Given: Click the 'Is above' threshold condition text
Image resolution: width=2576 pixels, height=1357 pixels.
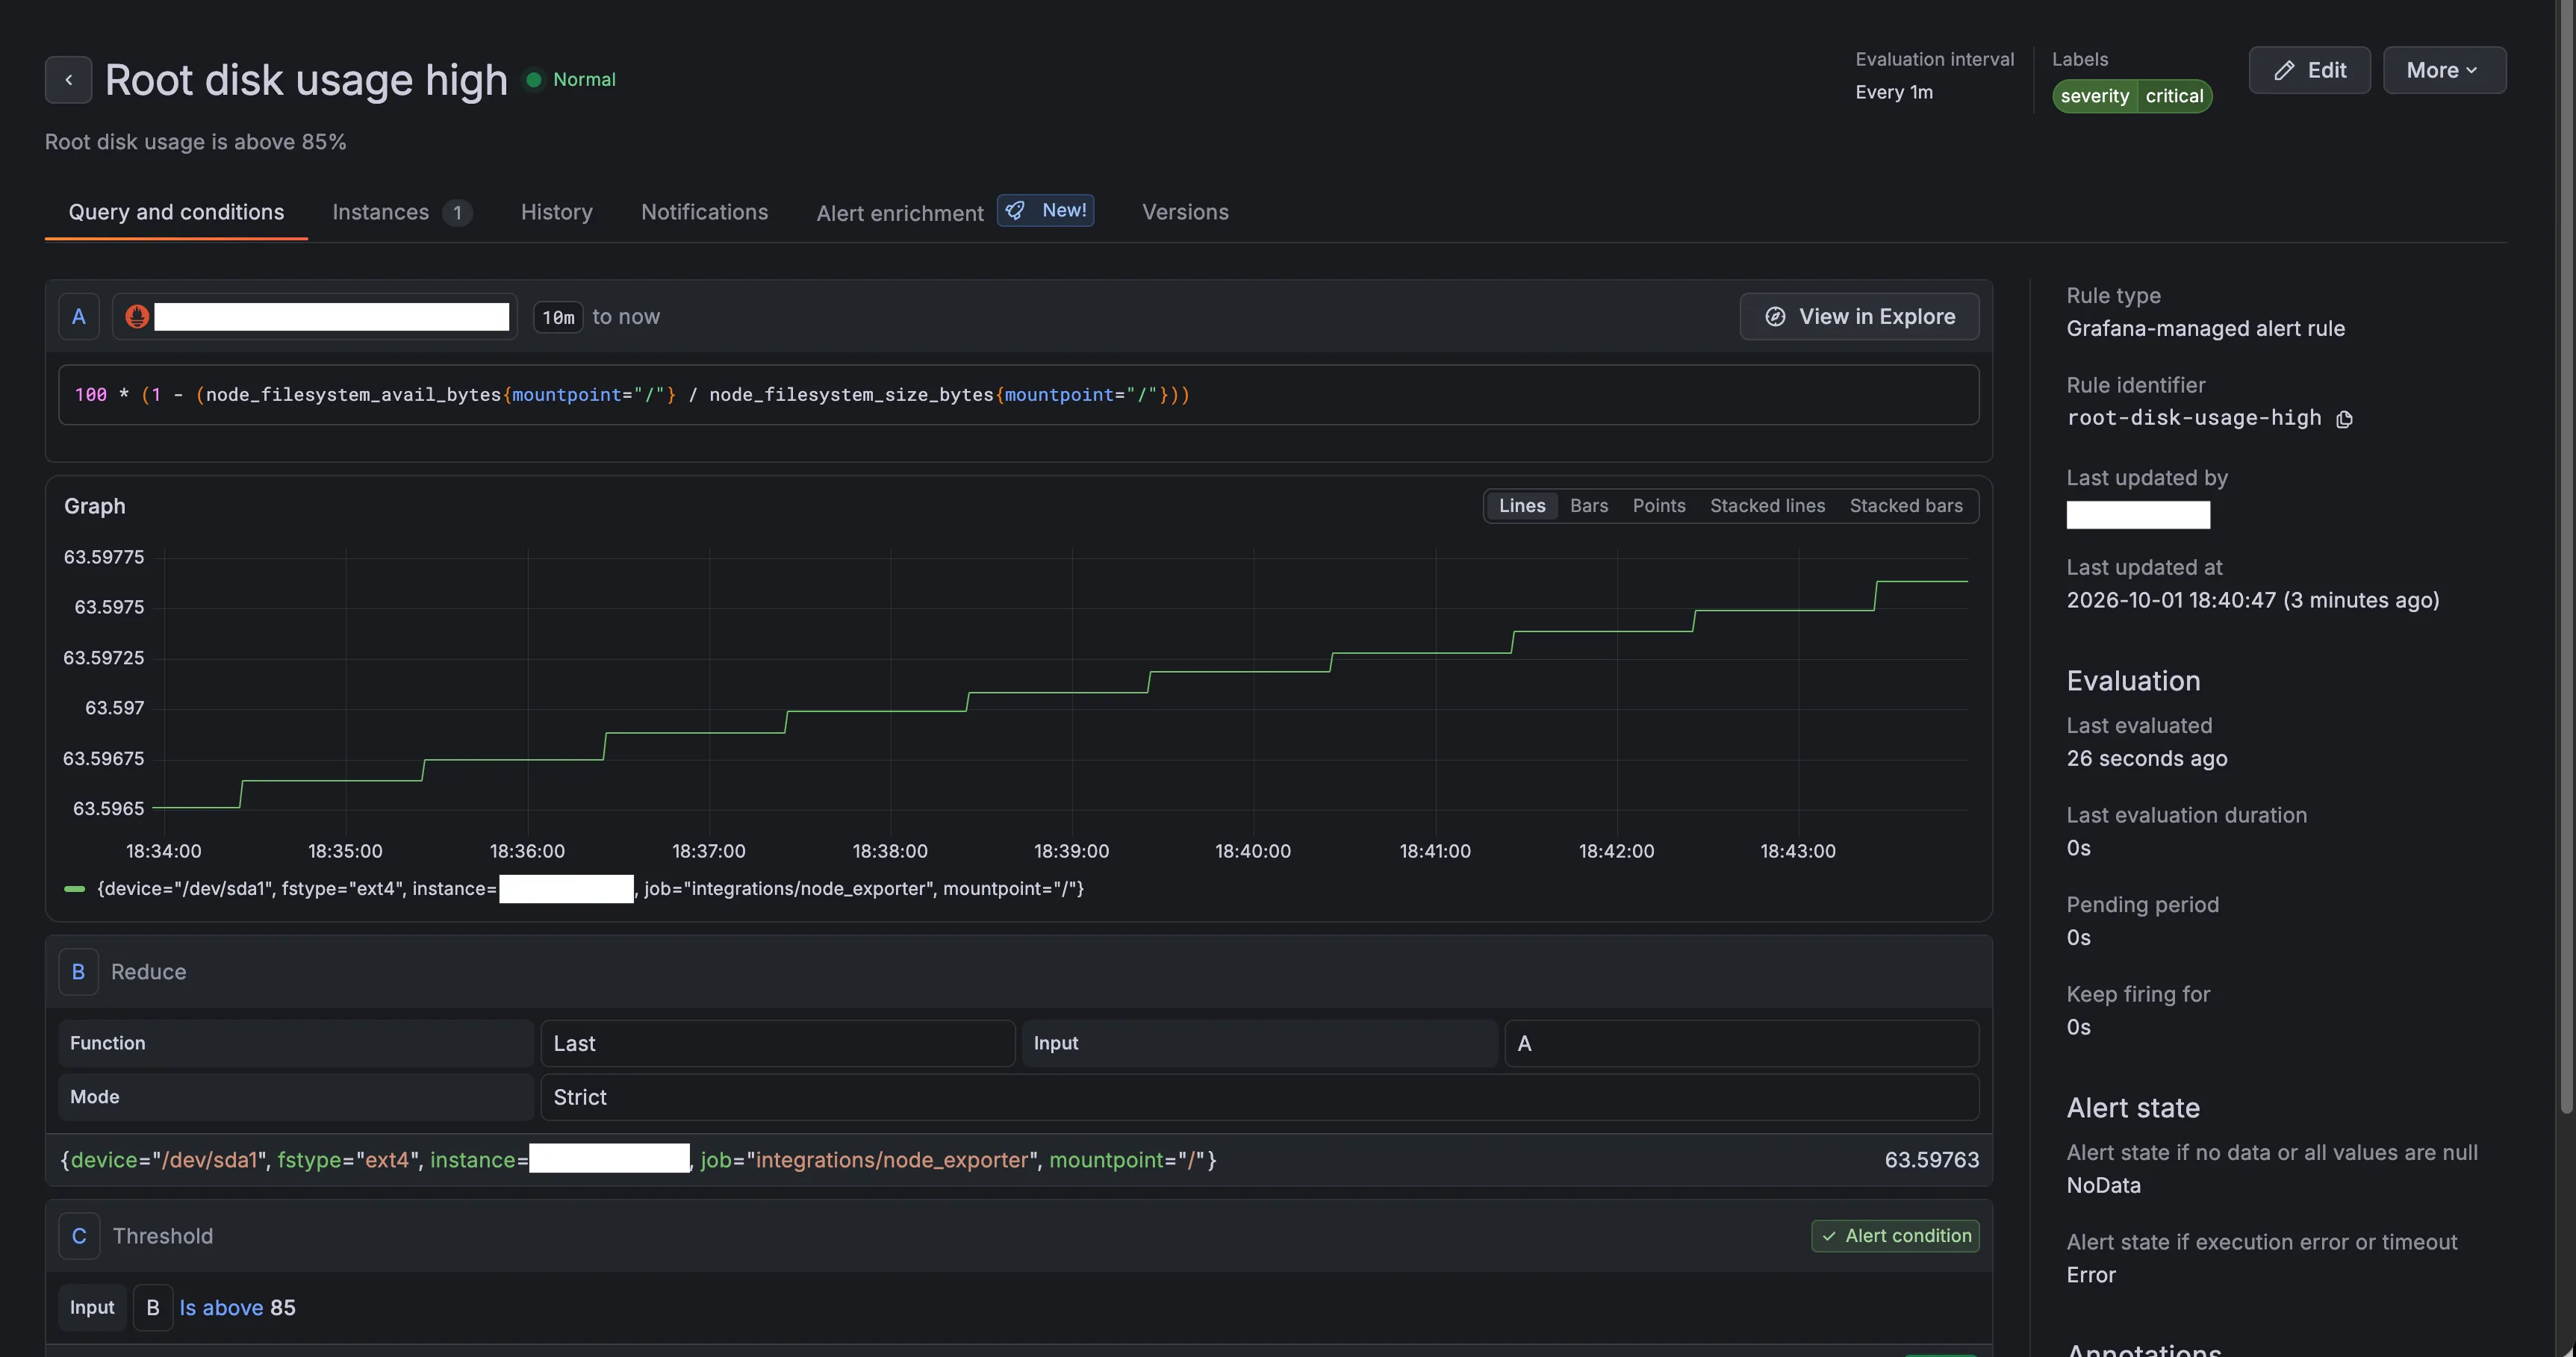Looking at the screenshot, I should [x=221, y=1308].
